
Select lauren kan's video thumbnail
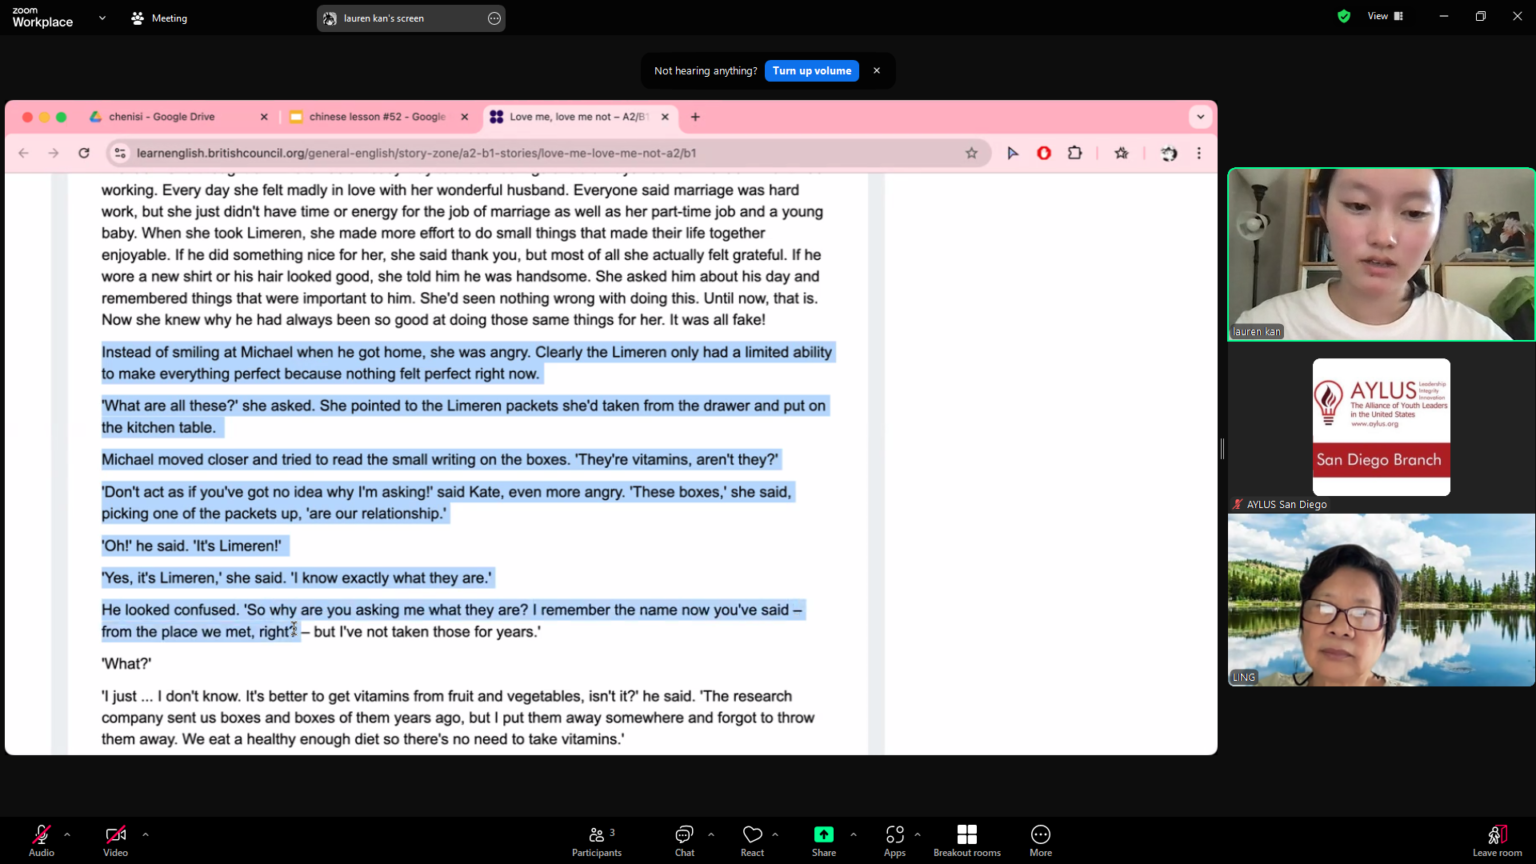click(x=1381, y=254)
